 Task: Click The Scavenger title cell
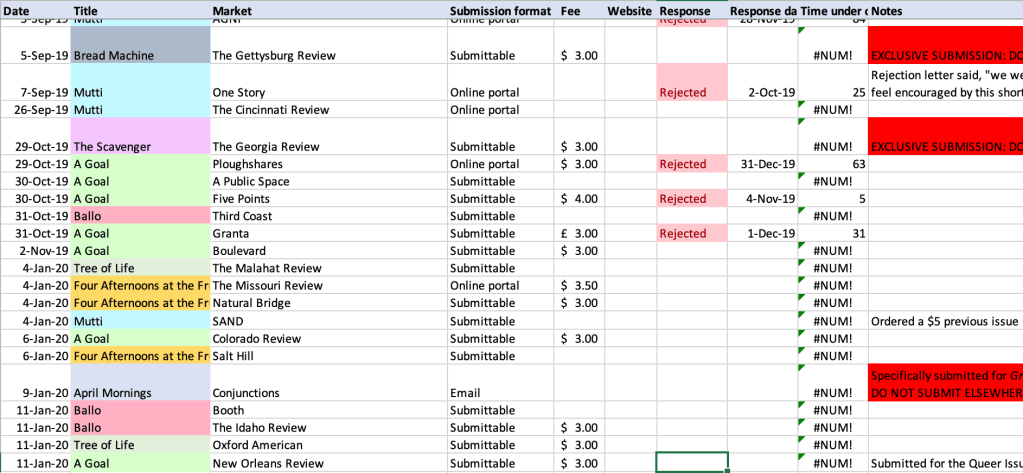click(x=140, y=136)
